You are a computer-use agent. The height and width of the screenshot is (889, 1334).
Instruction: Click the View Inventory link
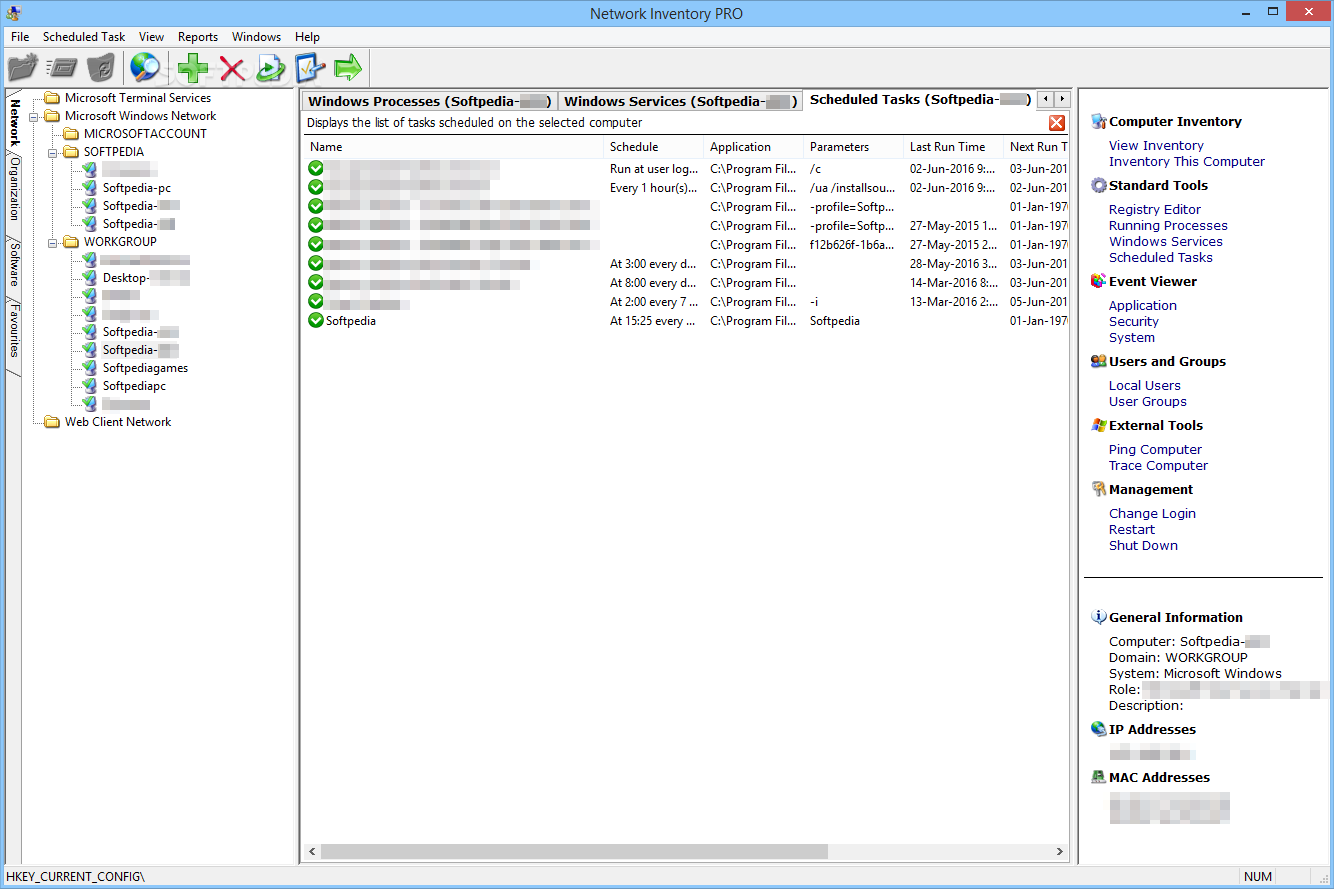pos(1156,145)
